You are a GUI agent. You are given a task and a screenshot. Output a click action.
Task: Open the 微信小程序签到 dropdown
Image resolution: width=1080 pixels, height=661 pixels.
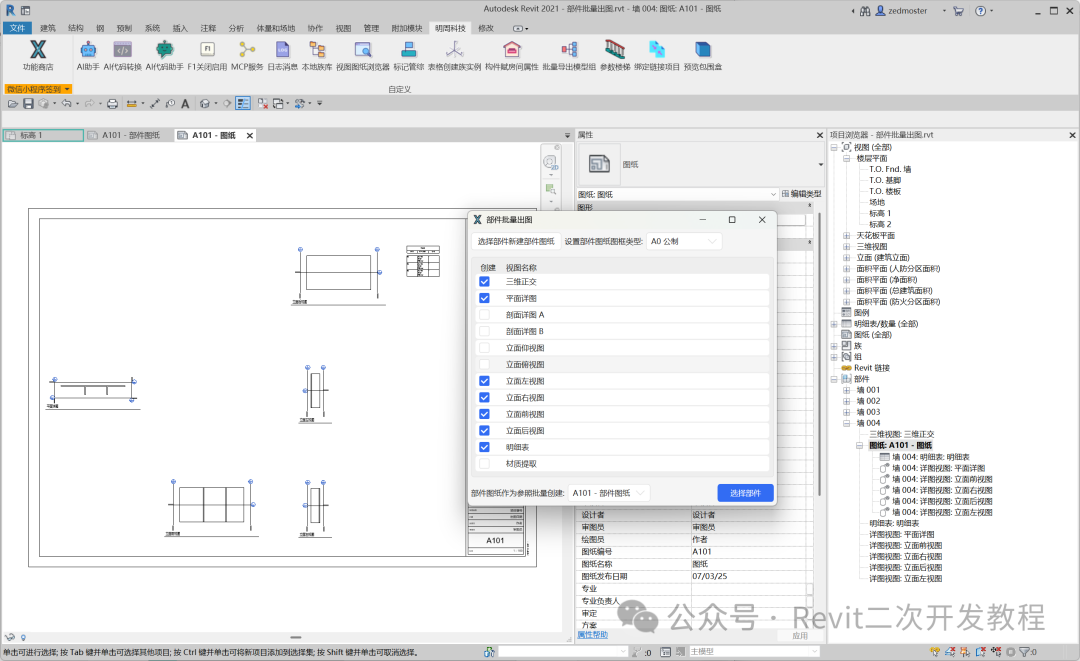tap(38, 89)
